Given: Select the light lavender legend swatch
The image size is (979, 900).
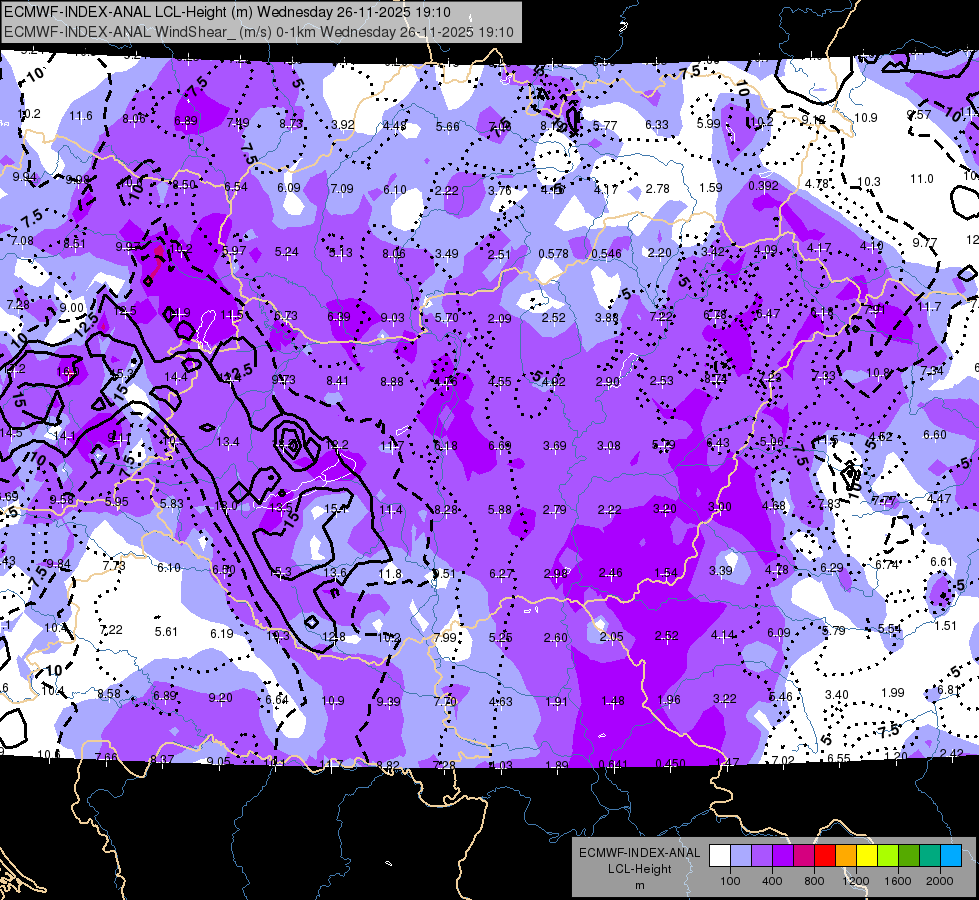Looking at the screenshot, I should (x=741, y=856).
